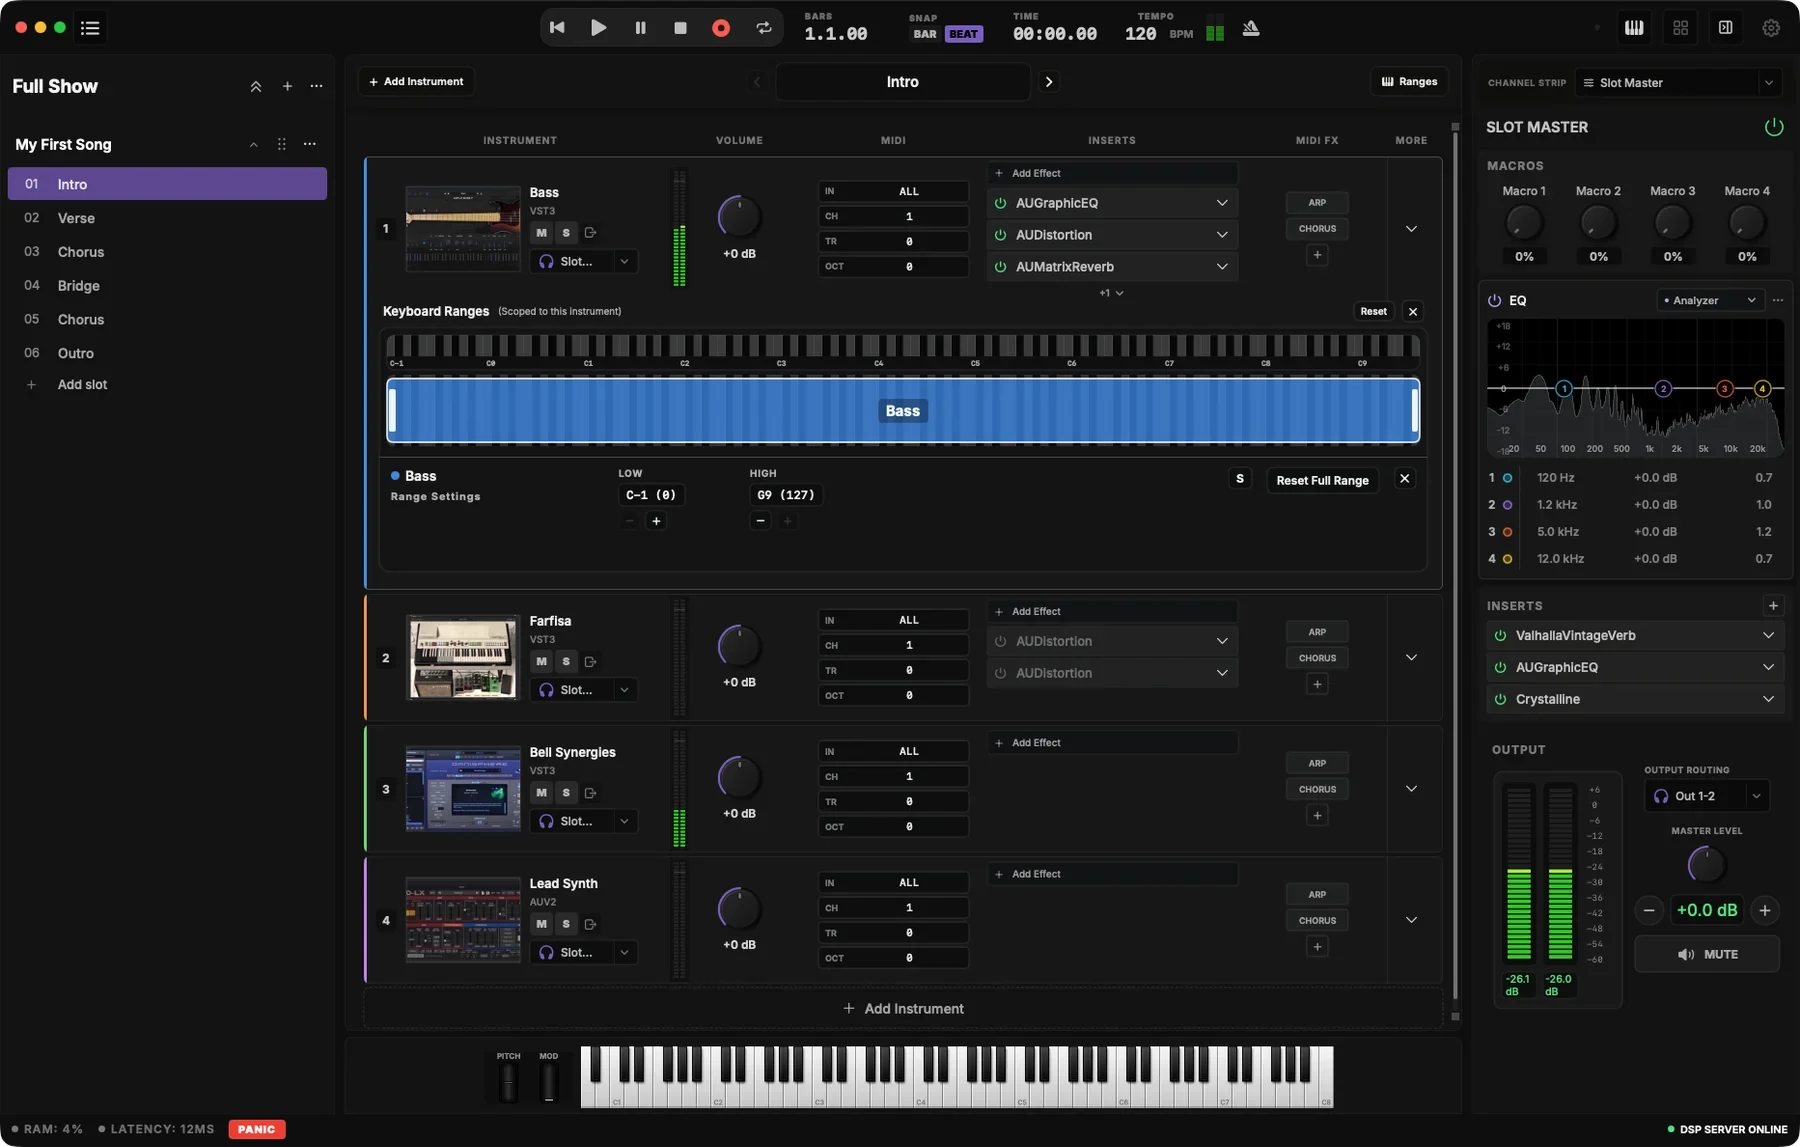Select the Bridge slot
Screen dimensions: 1800x1147
click(x=167, y=286)
